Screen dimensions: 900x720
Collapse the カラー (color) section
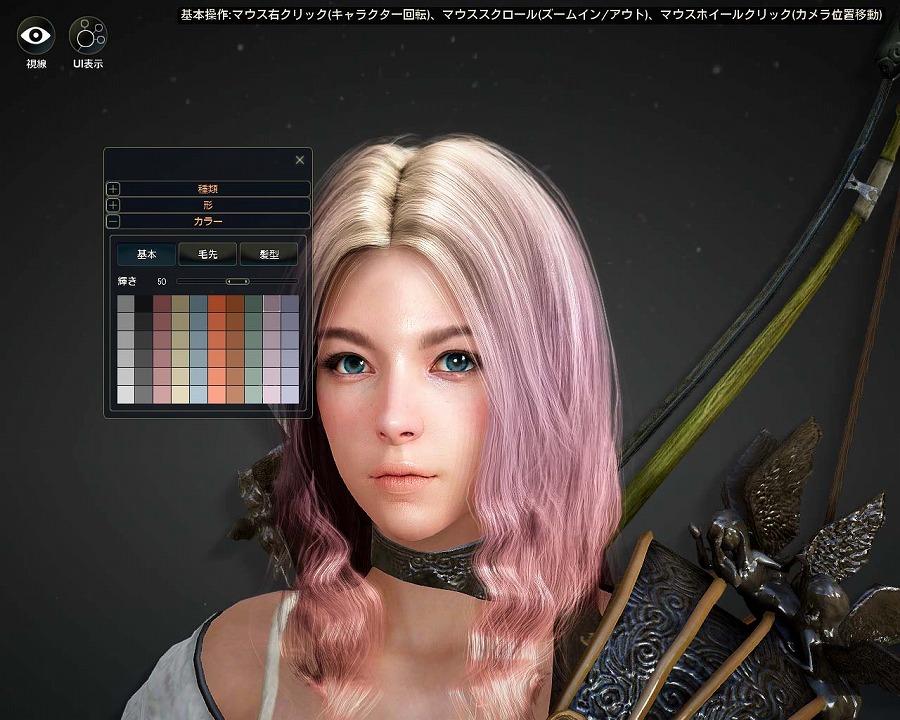tap(112, 221)
